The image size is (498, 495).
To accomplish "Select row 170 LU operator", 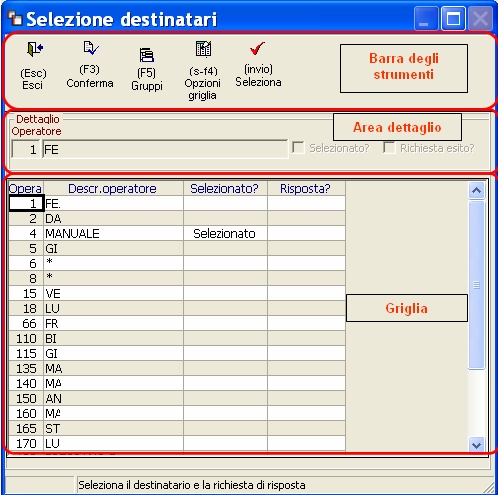I will pos(177,443).
